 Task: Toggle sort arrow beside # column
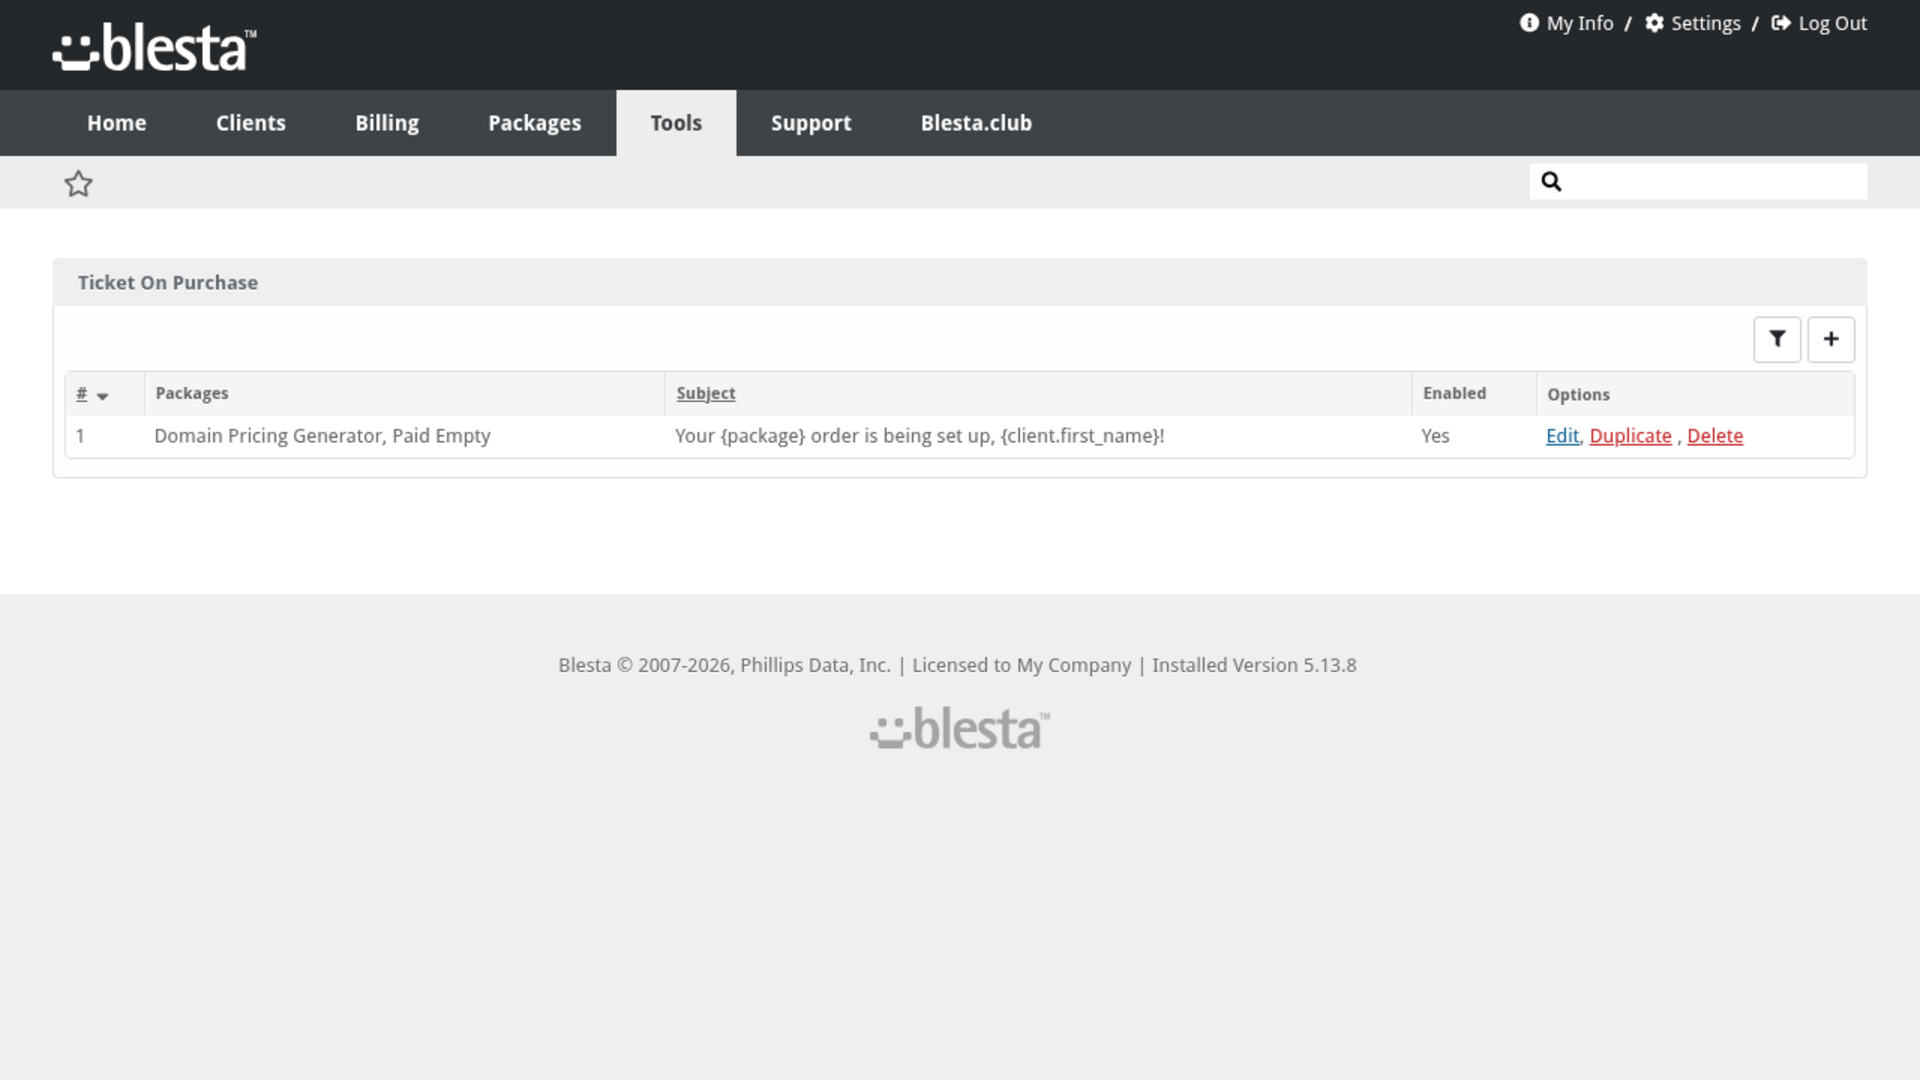(x=102, y=396)
